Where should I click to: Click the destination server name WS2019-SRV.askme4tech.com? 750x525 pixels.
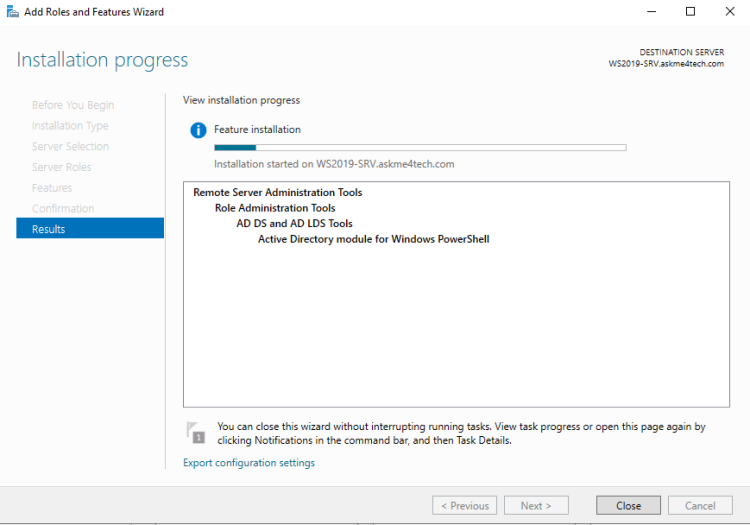(666, 64)
